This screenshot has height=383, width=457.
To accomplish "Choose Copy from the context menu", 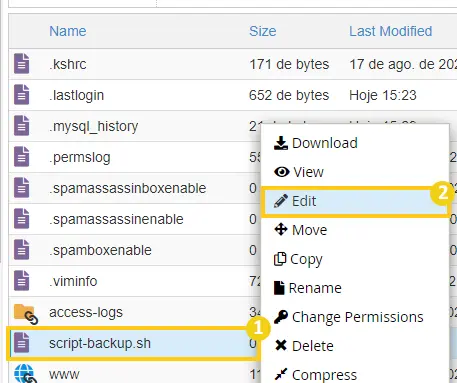I will 355,259.
